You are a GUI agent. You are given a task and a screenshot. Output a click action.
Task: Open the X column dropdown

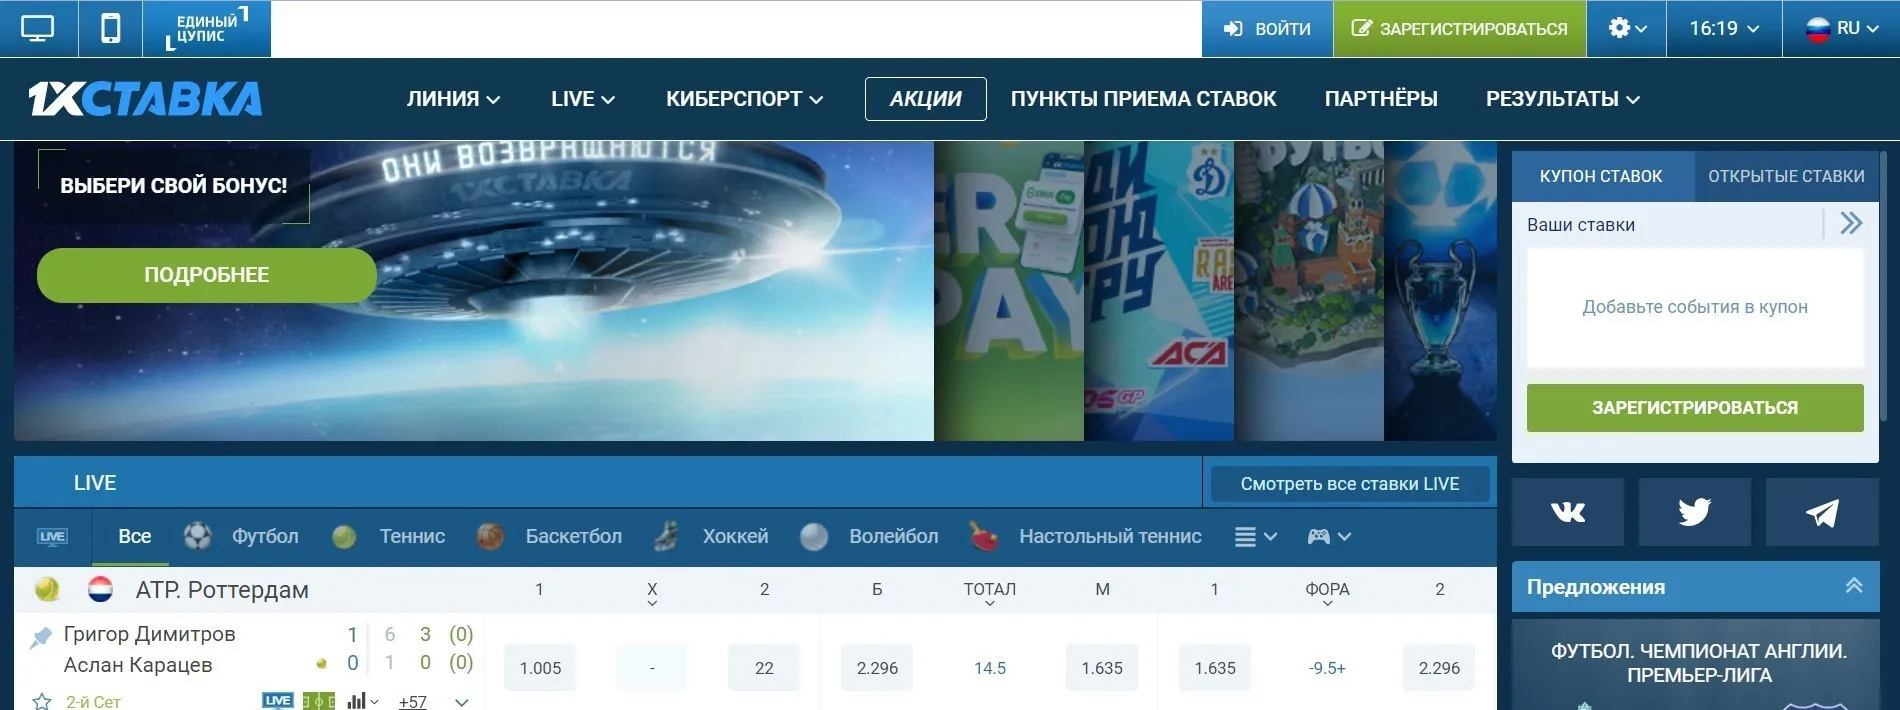[652, 593]
